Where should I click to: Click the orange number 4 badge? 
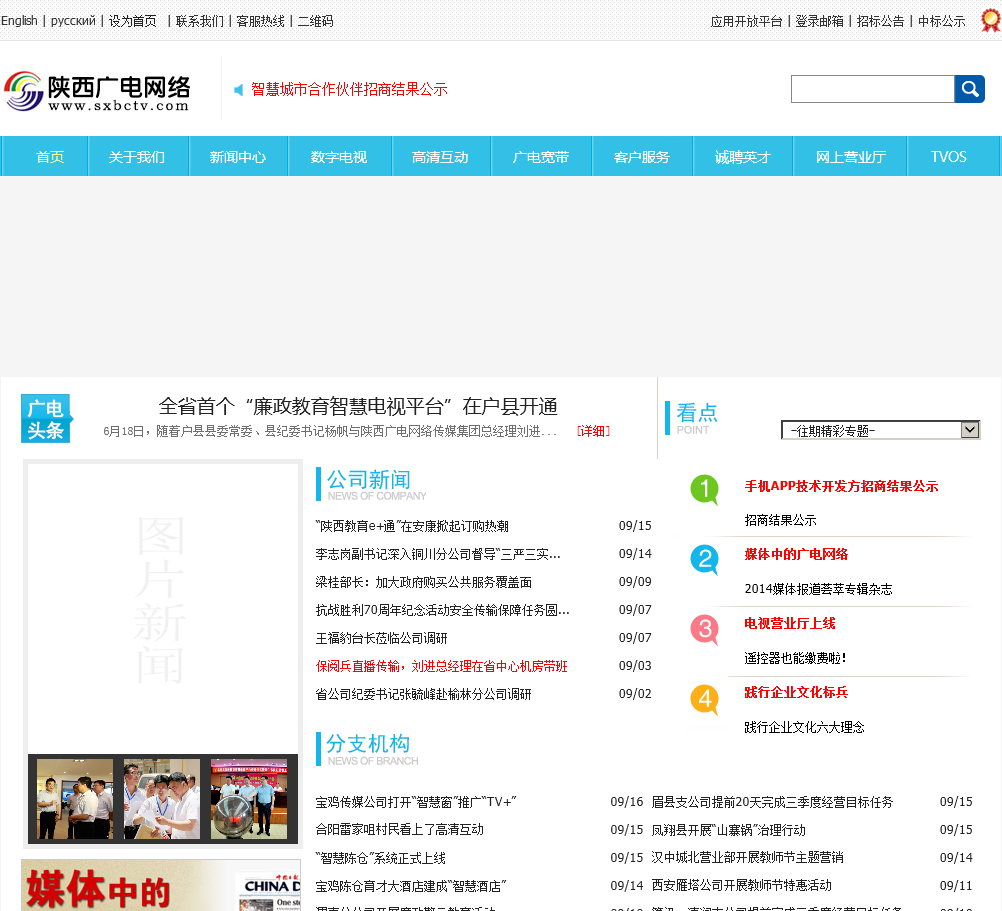(x=704, y=699)
